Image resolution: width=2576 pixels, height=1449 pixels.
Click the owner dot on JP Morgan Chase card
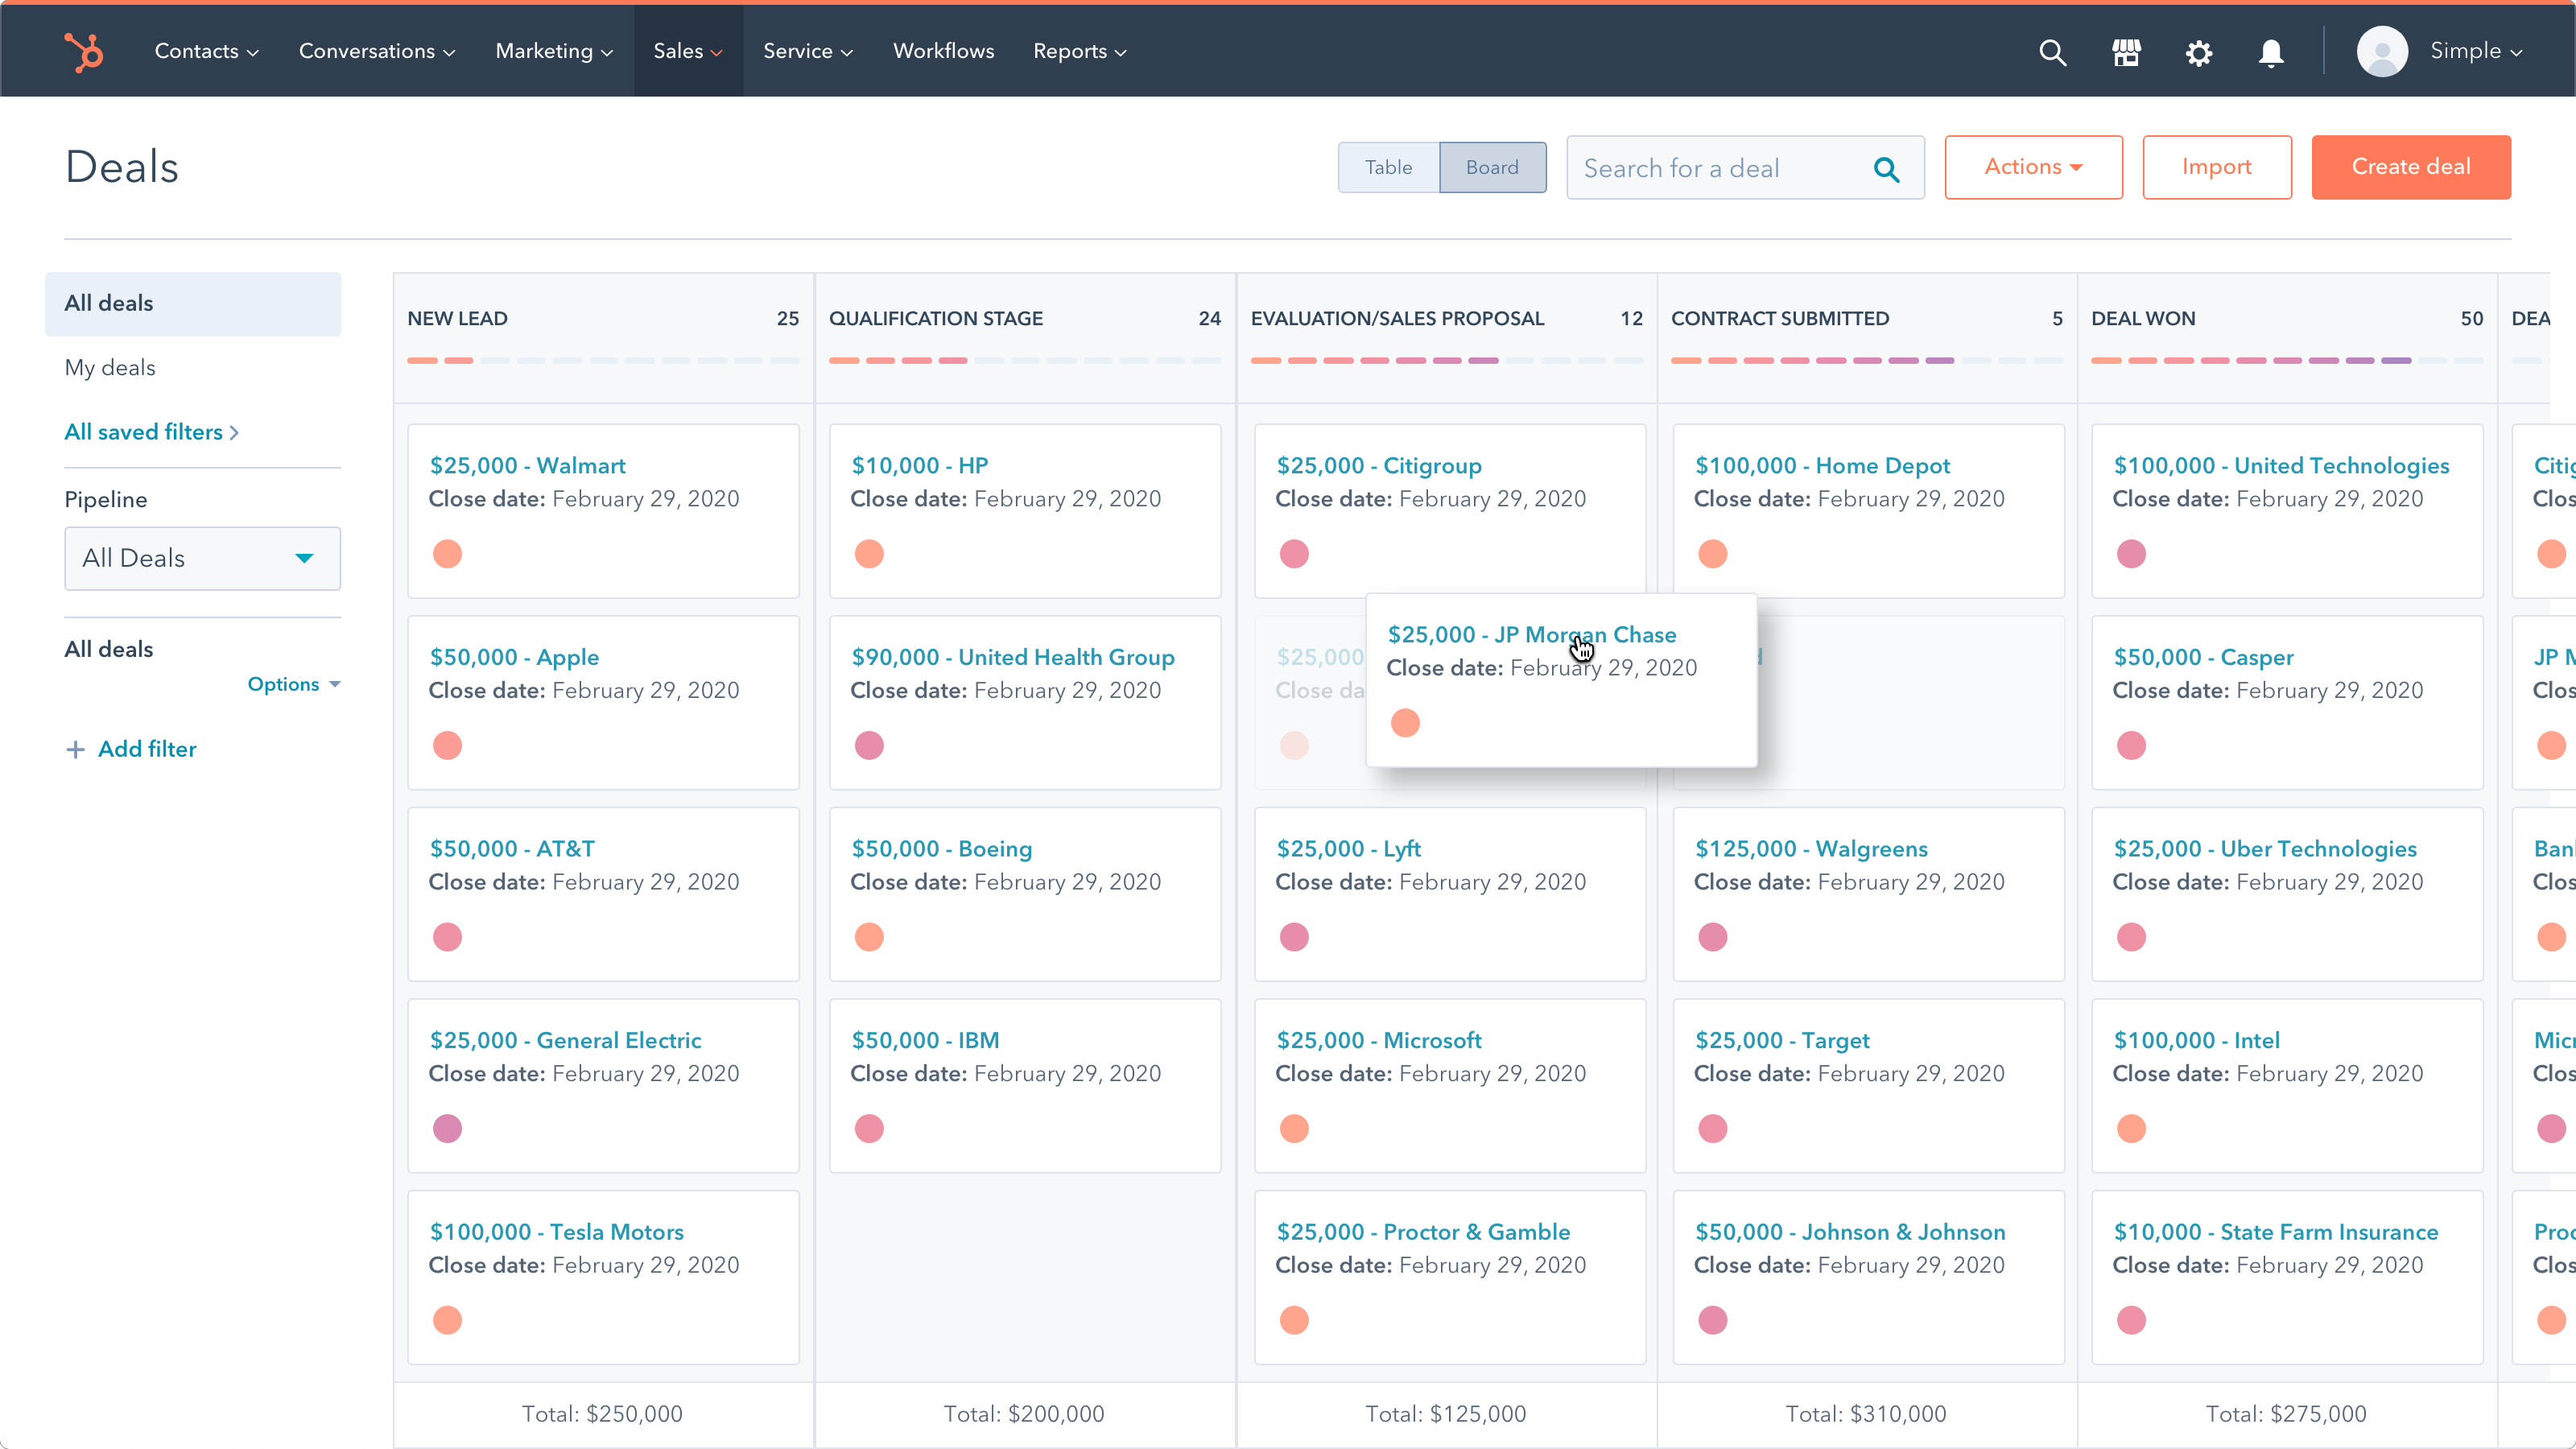tap(1405, 722)
